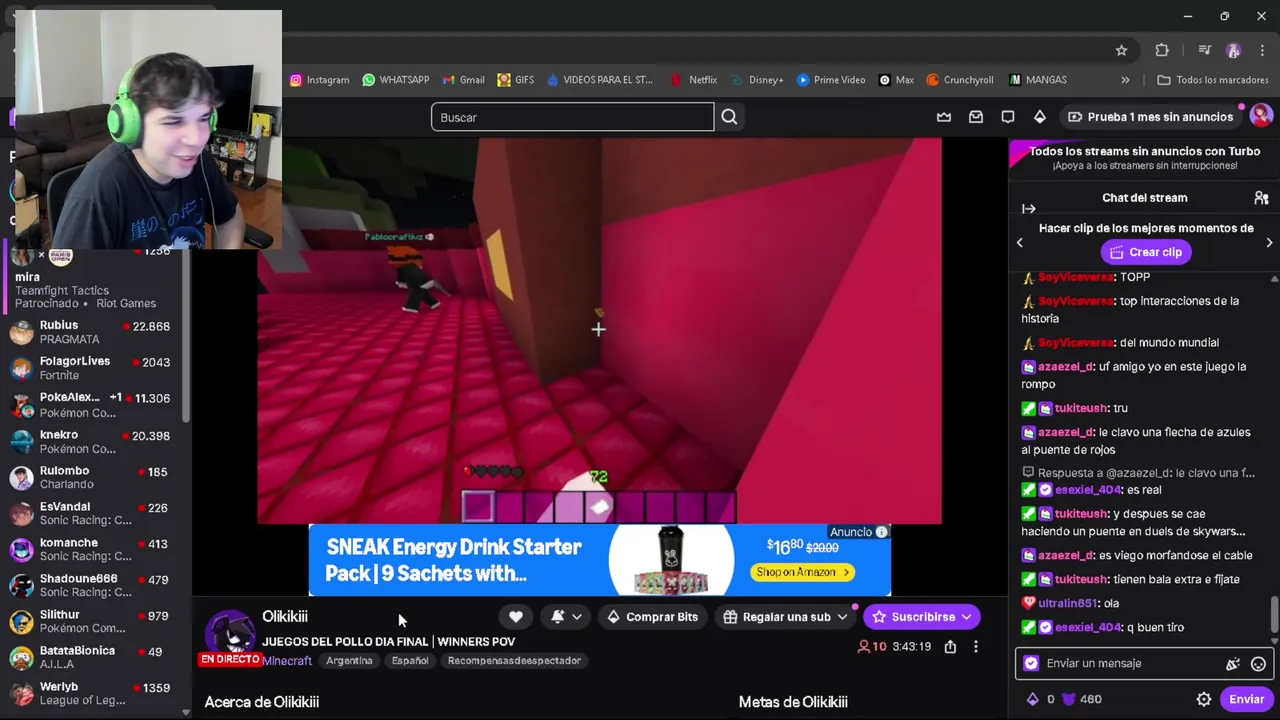Expand Suscribirse dropdown arrow
1280x720 pixels.
969,617
